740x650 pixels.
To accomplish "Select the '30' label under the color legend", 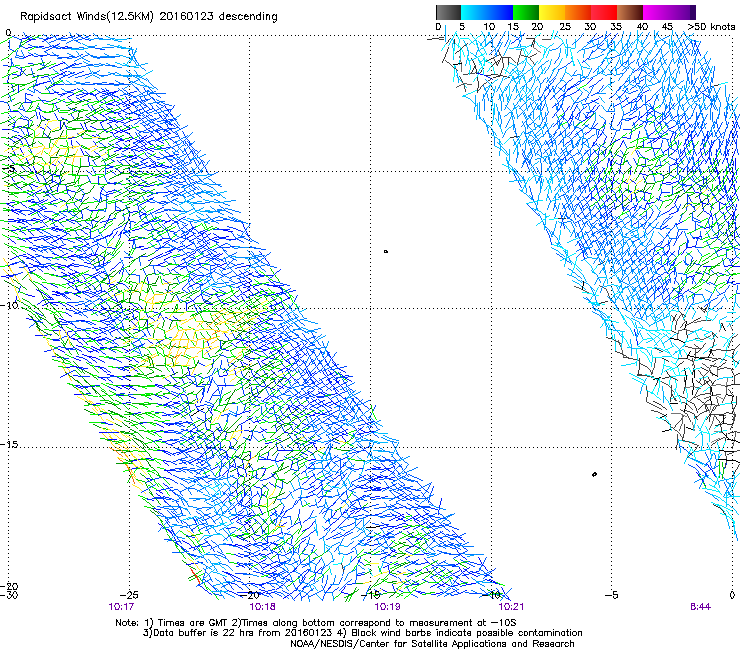I will coord(590,27).
